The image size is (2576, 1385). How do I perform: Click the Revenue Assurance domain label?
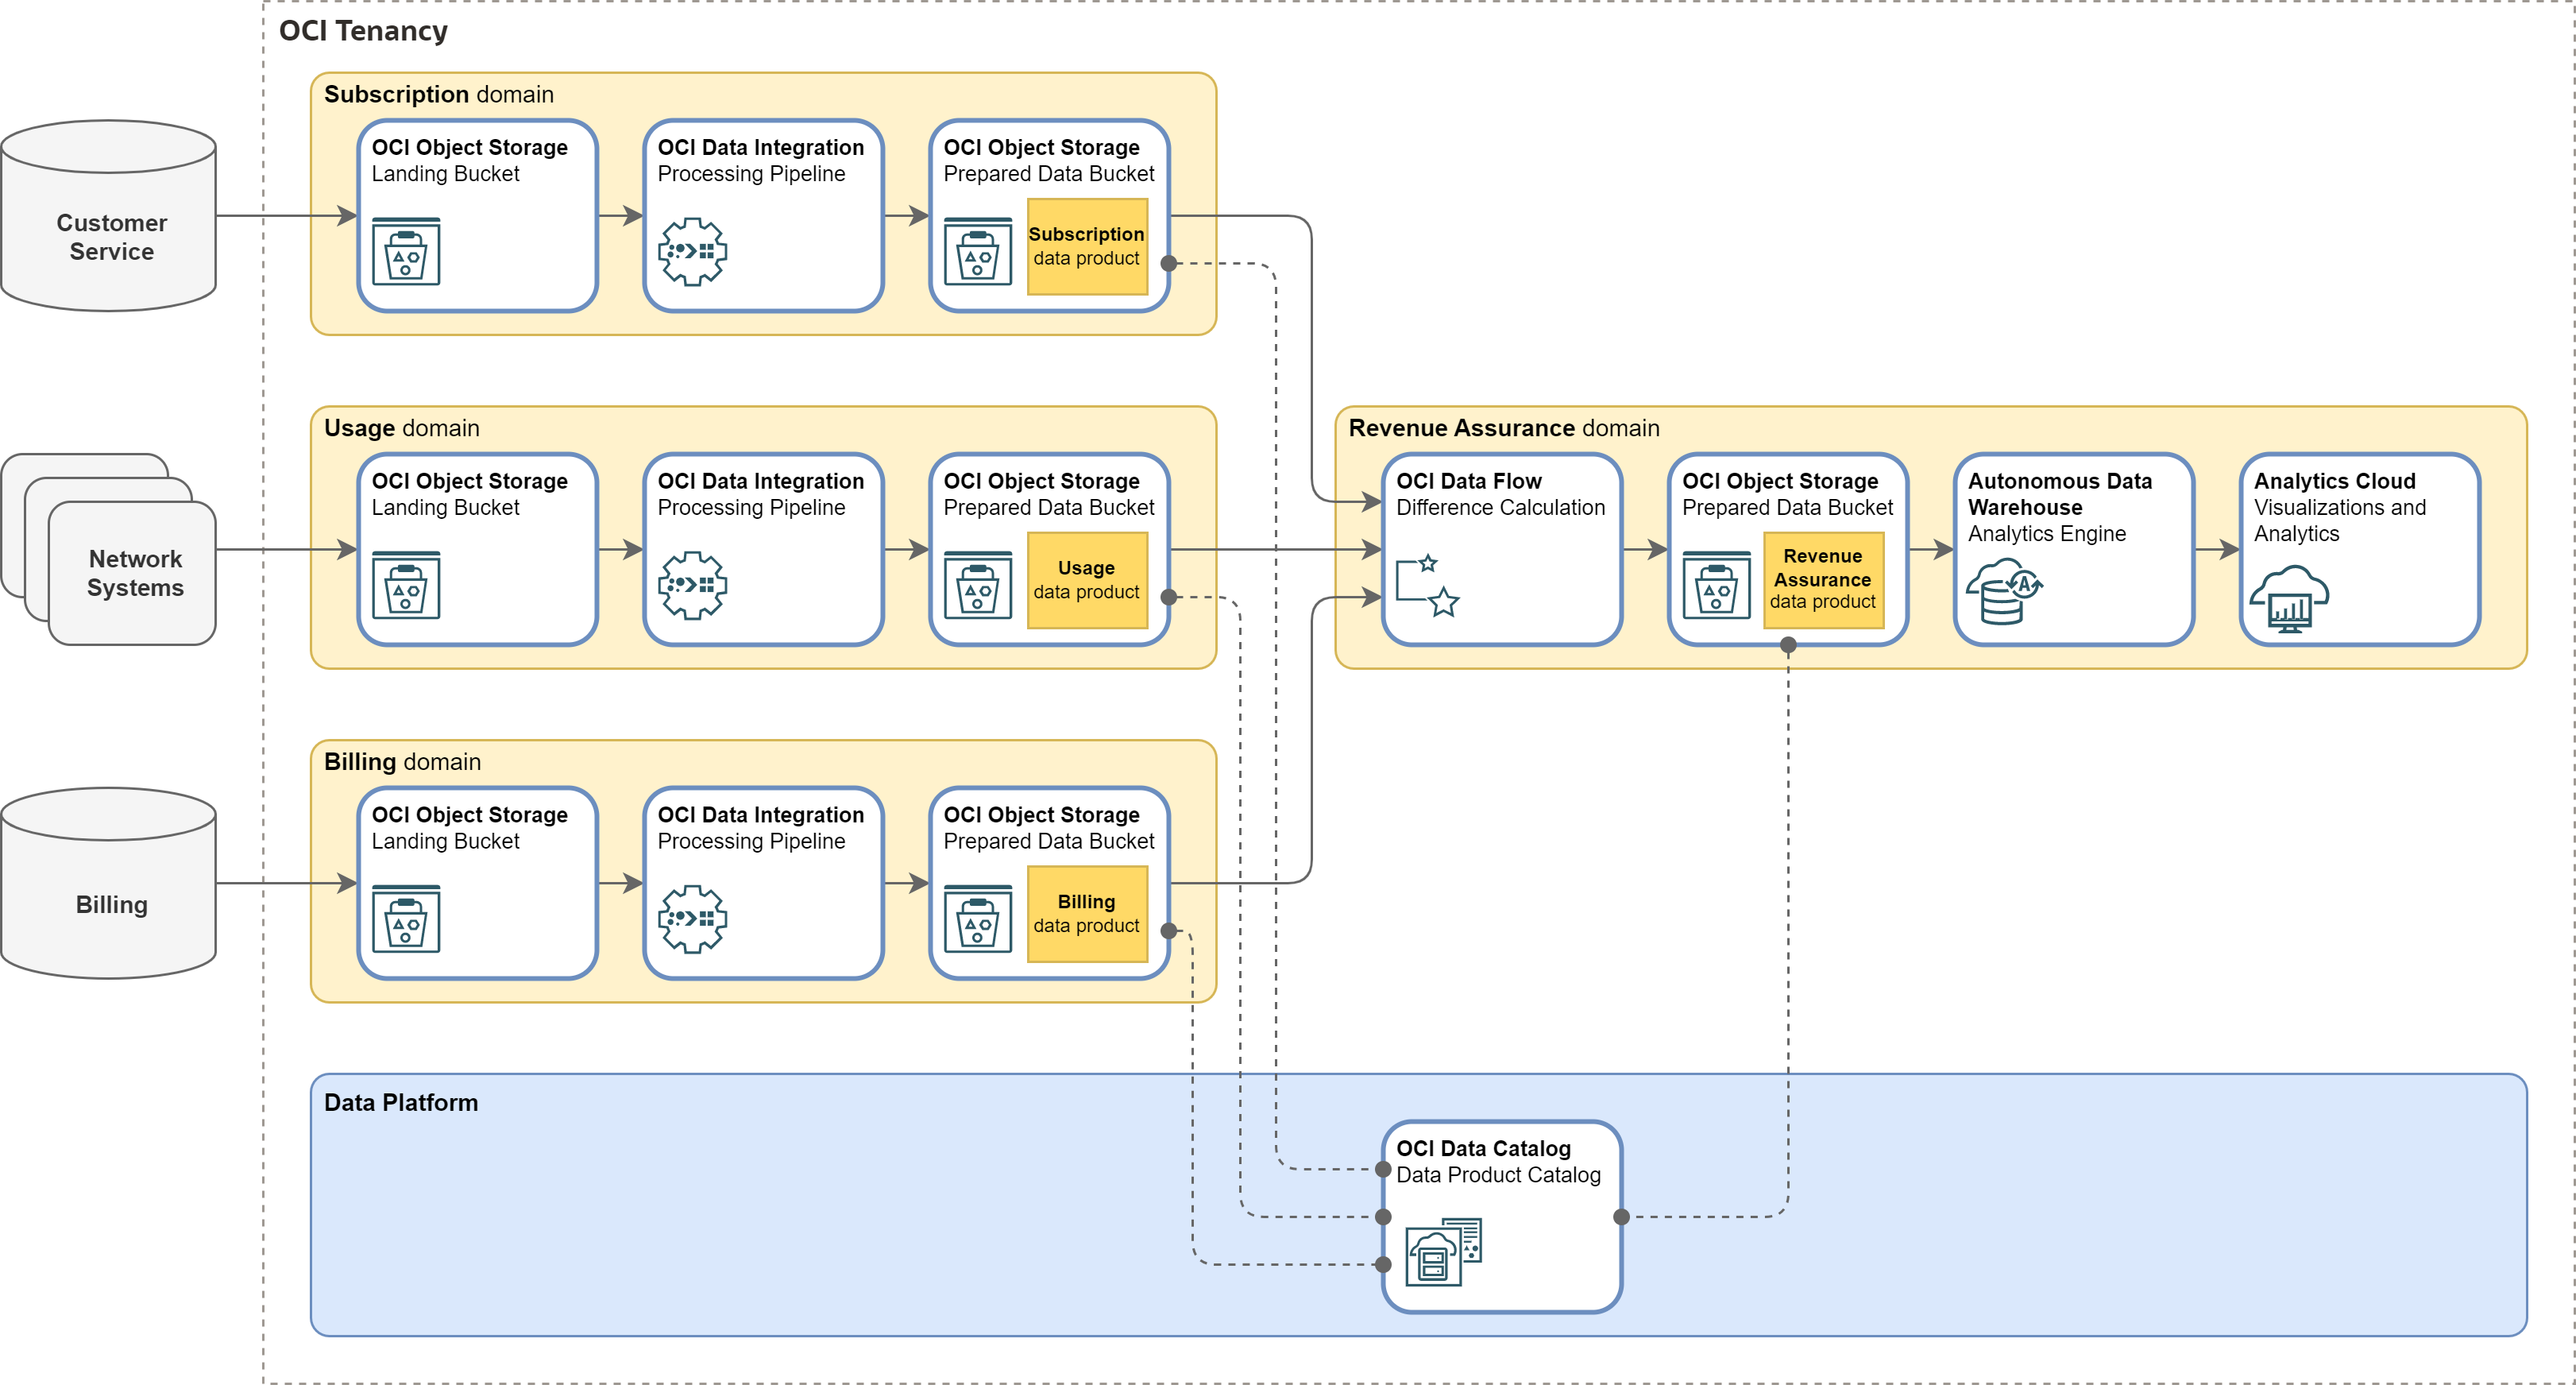[x=1503, y=428]
